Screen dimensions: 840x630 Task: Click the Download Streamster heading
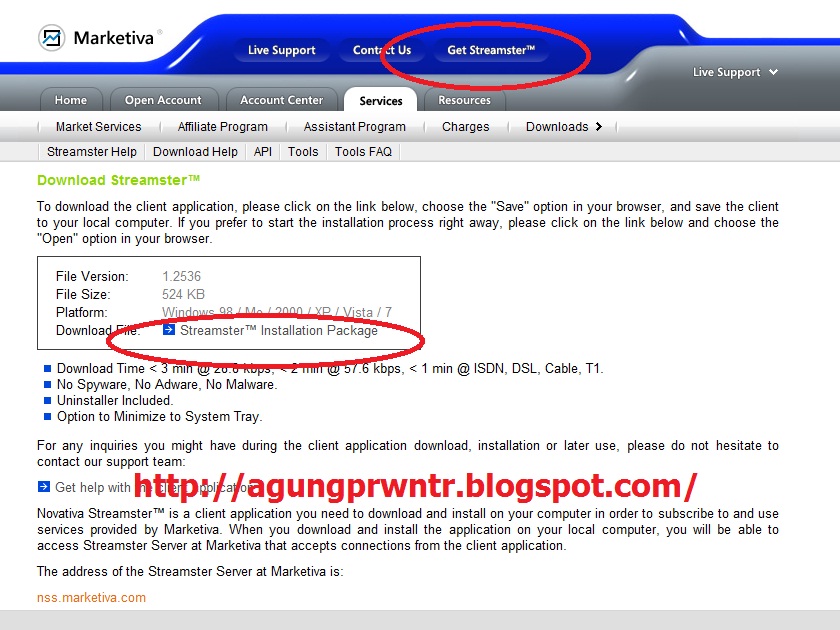coord(118,180)
